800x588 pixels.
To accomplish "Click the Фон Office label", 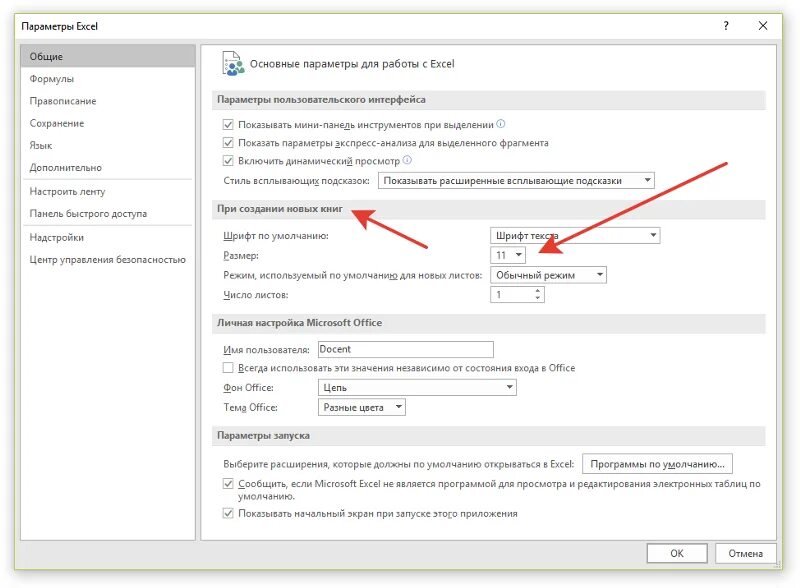I will pos(248,388).
